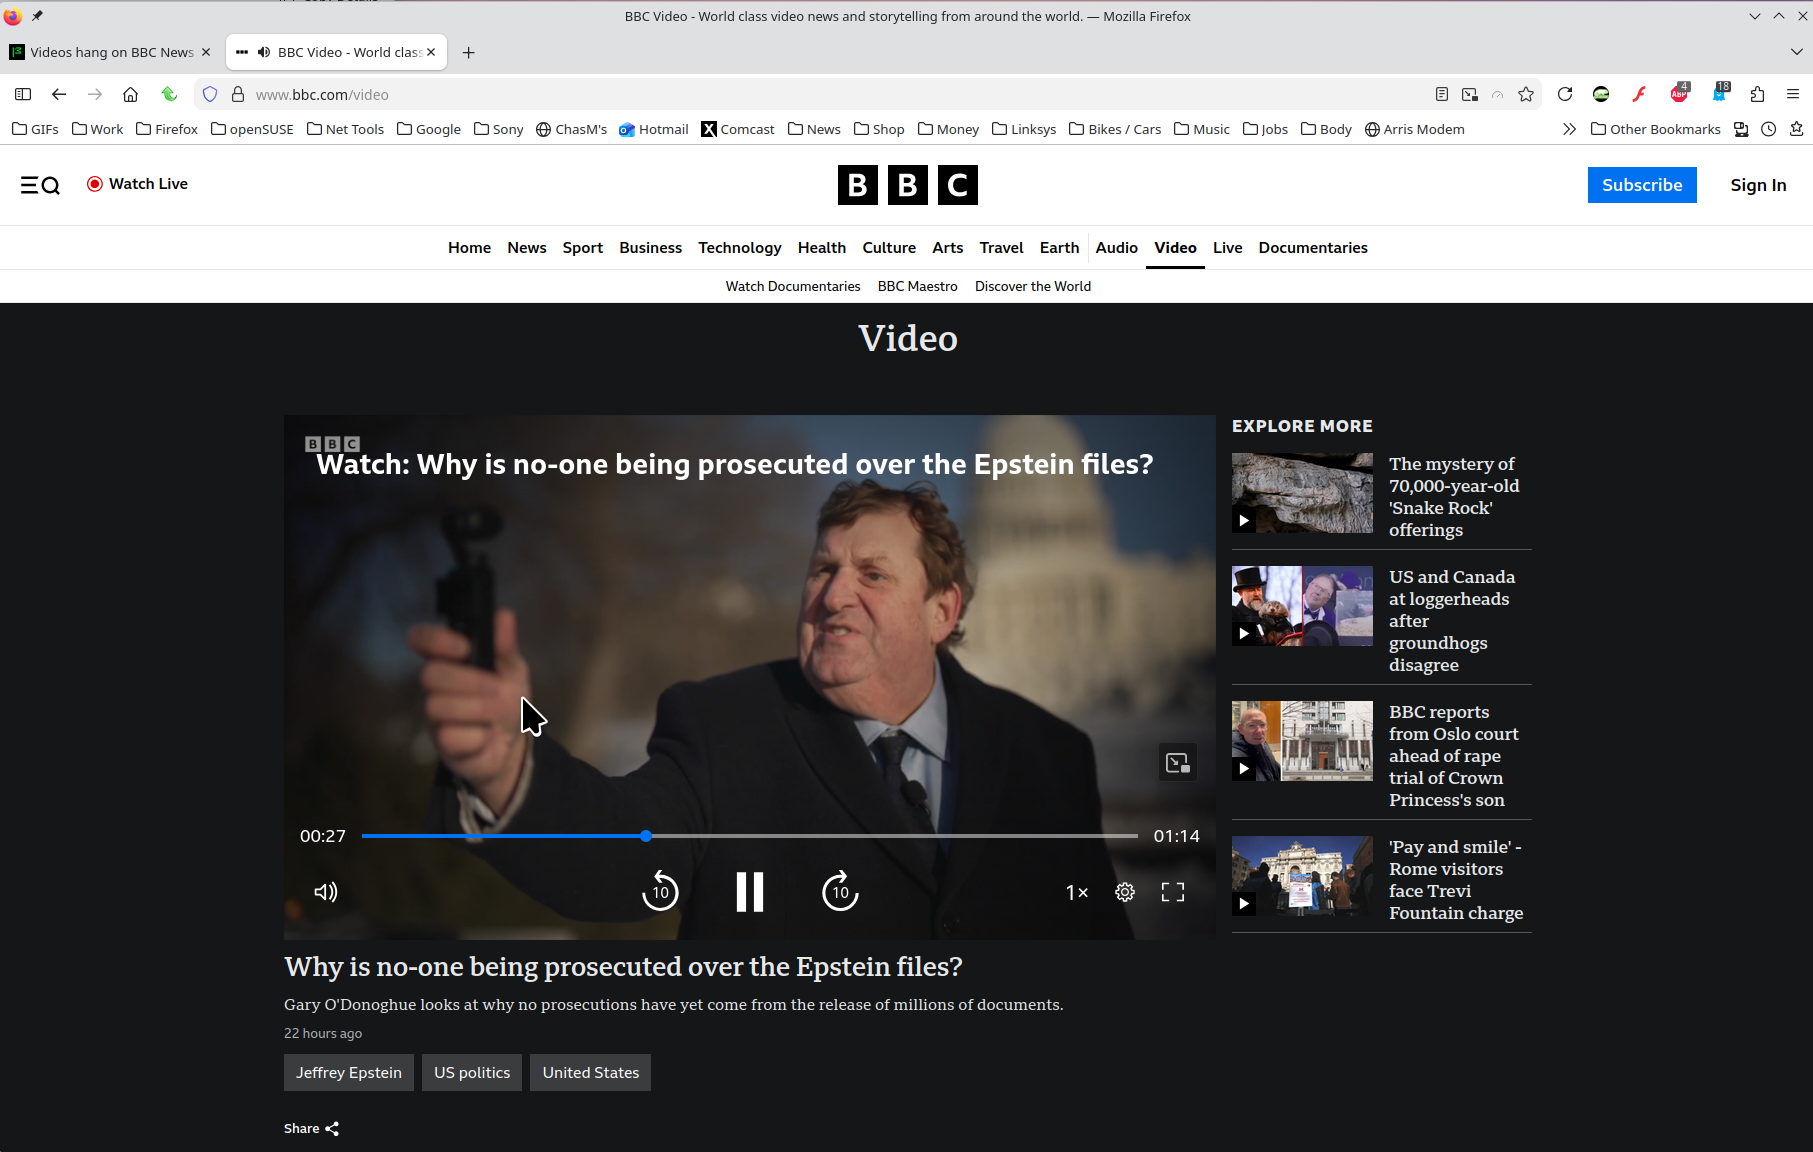Rewind video 10 seconds
The width and height of the screenshot is (1813, 1152).
pyautogui.click(x=660, y=892)
